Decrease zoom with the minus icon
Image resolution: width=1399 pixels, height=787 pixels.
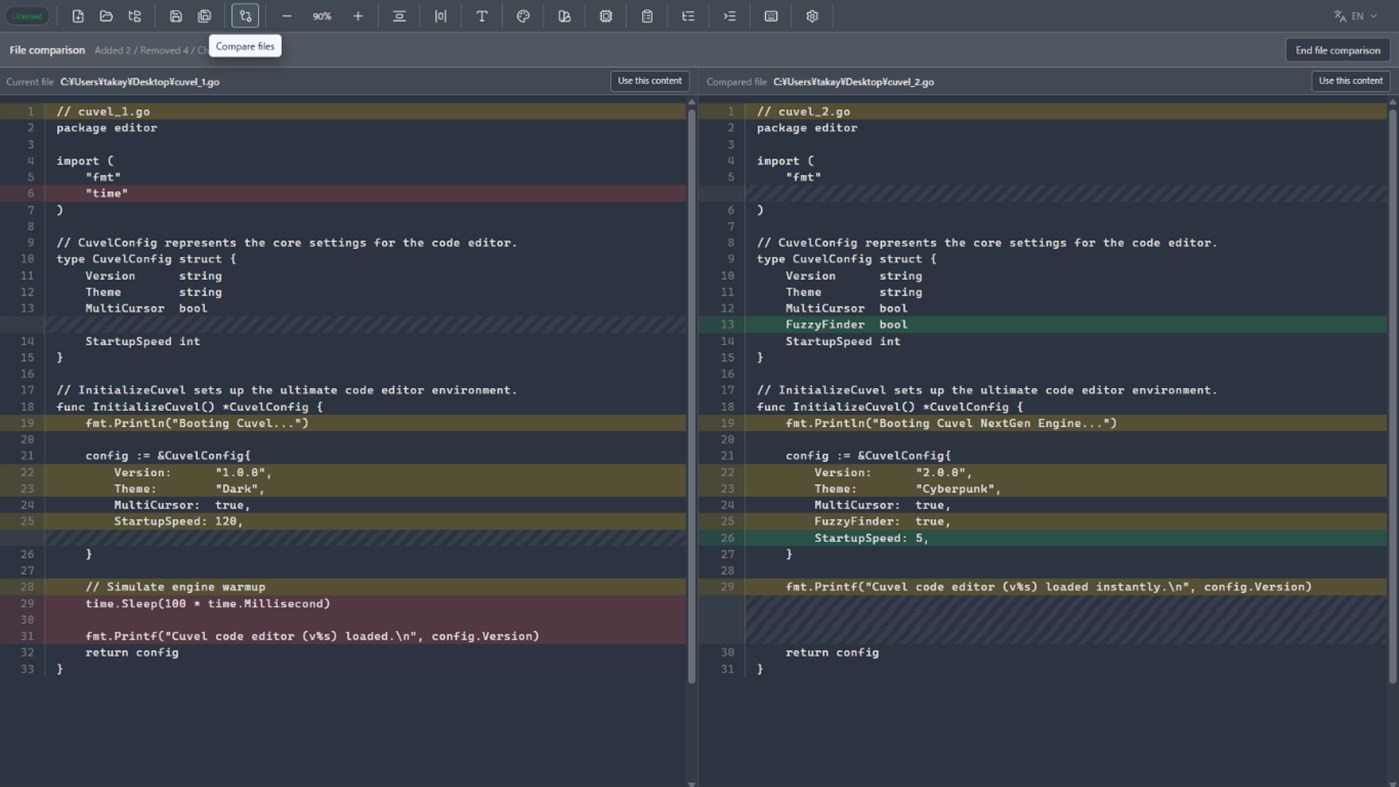click(287, 16)
